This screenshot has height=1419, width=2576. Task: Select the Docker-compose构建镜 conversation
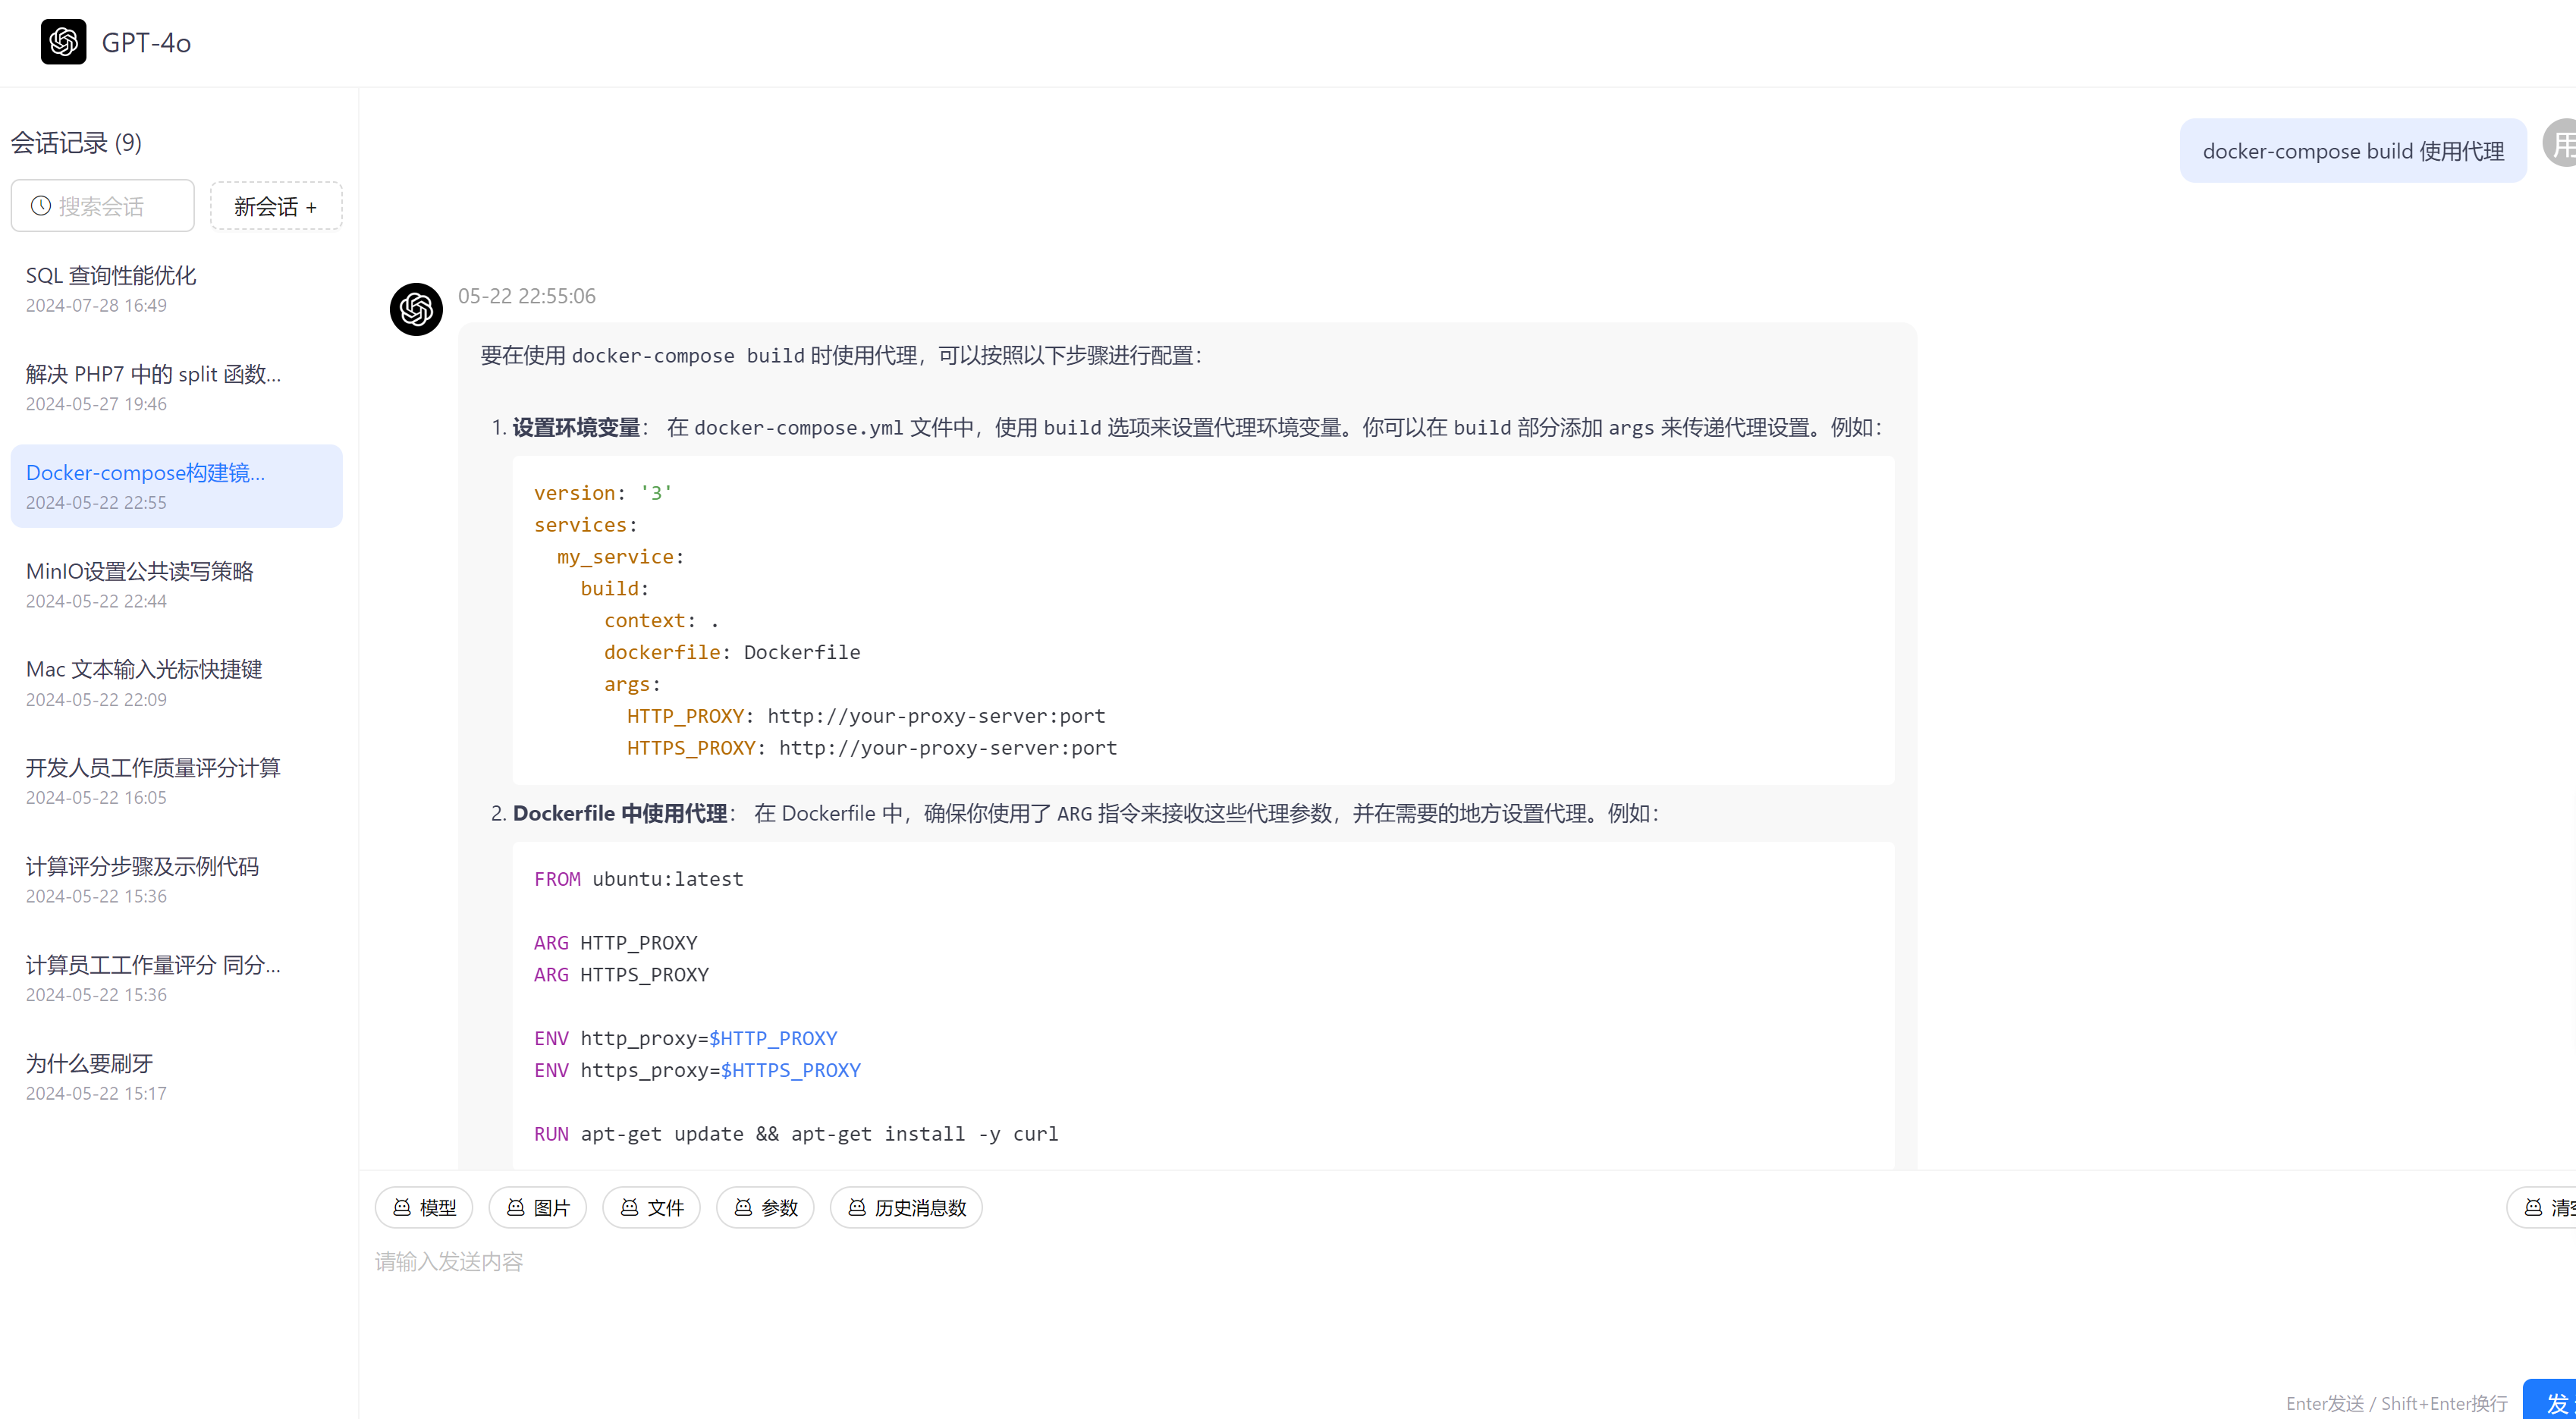click(177, 486)
